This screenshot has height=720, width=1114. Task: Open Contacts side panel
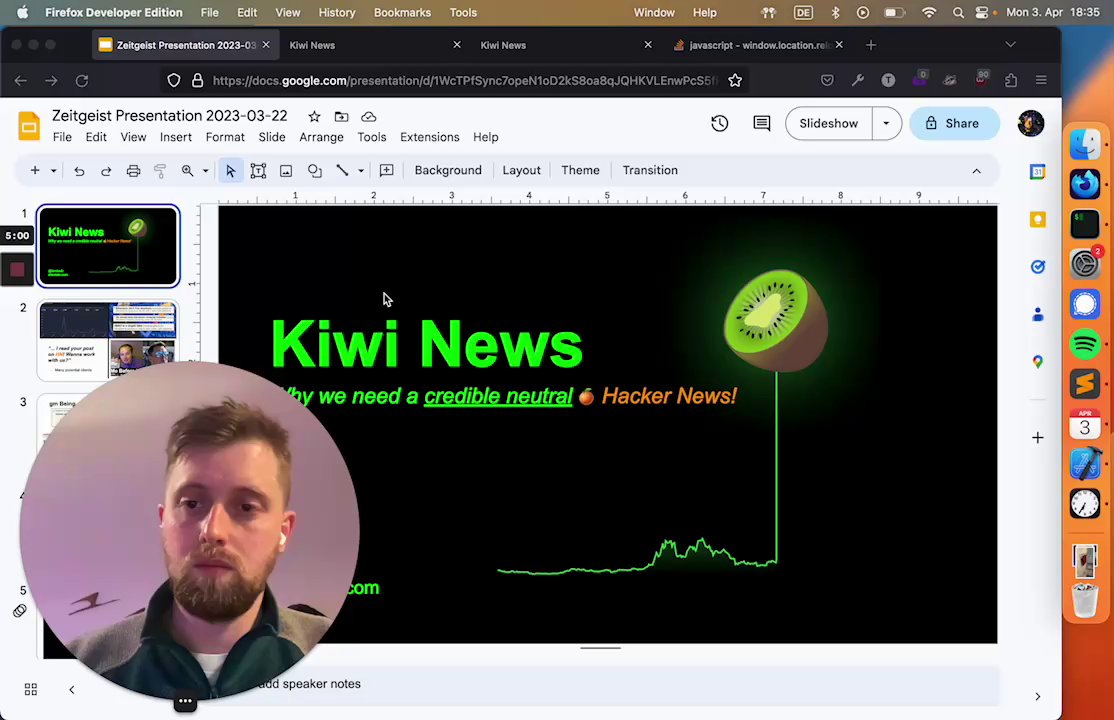click(1037, 314)
